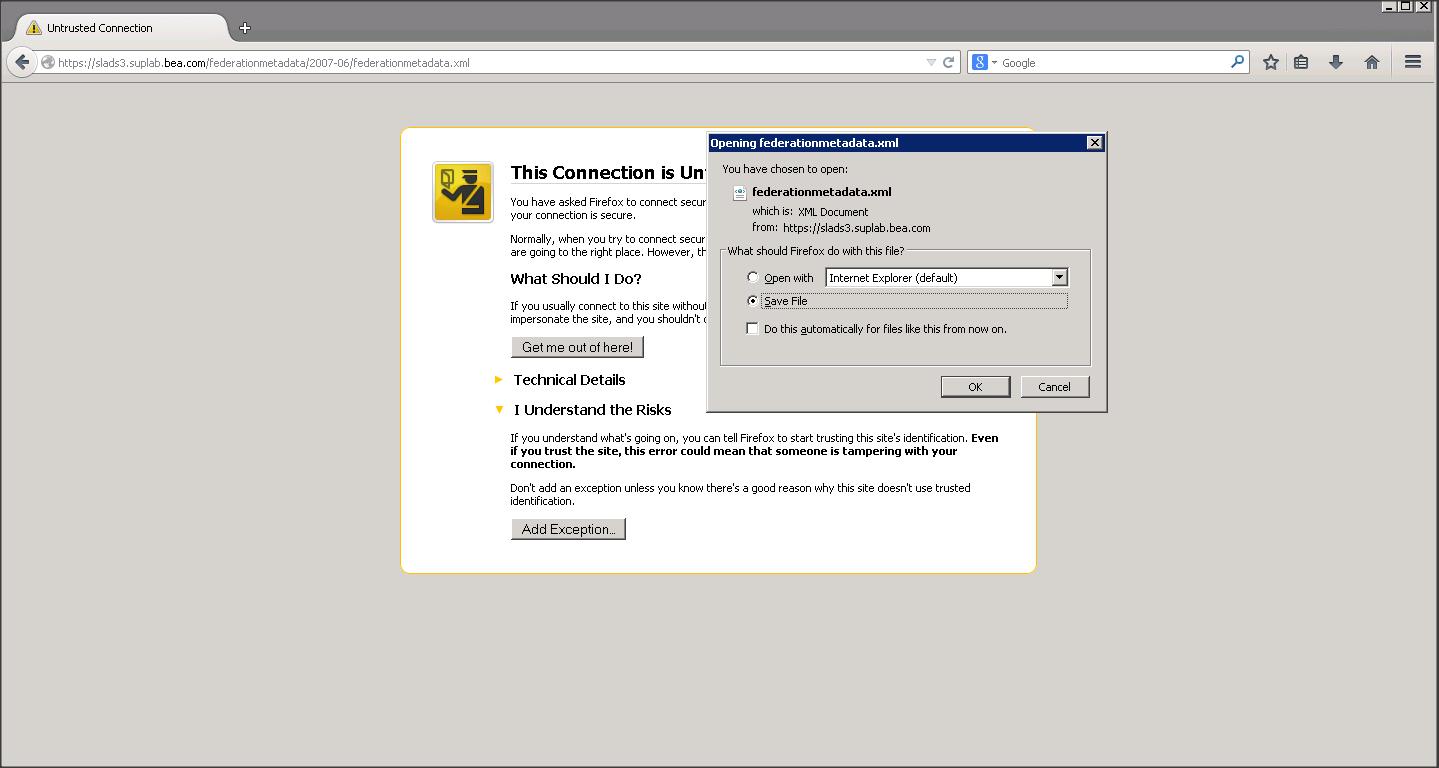Open the Internet Explorer (default) application dropdown
The height and width of the screenshot is (768, 1439).
click(947, 278)
